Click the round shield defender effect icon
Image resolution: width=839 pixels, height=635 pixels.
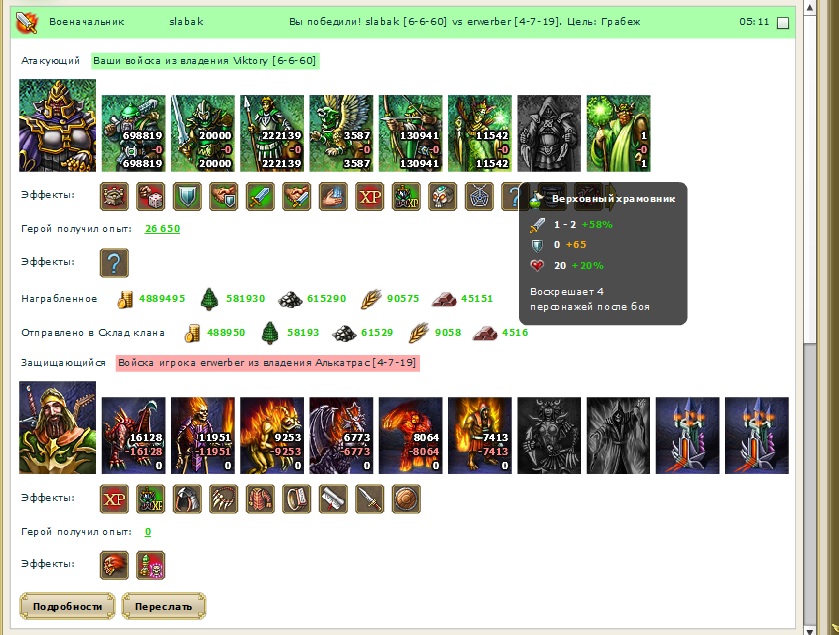pyautogui.click(x=406, y=499)
